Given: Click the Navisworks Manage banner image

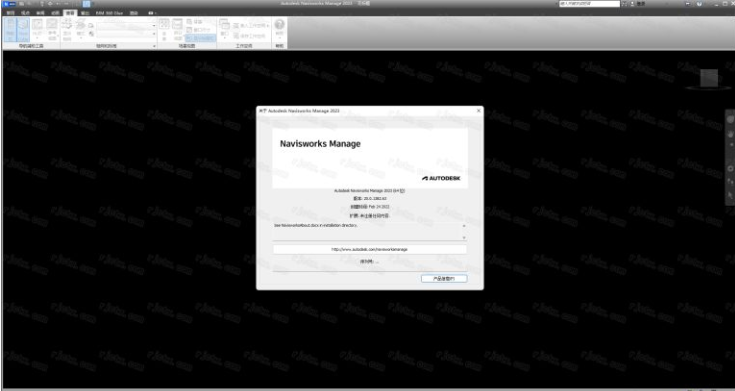Looking at the screenshot, I should [x=370, y=158].
